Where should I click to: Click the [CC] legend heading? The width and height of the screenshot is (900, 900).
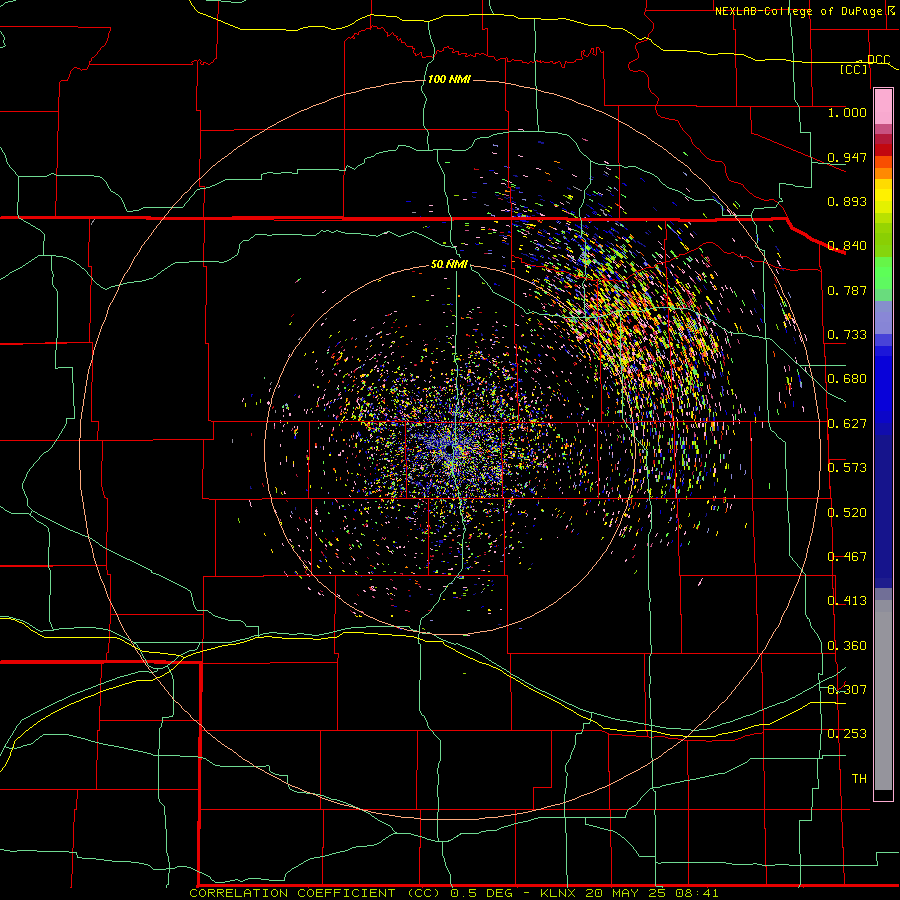(854, 69)
